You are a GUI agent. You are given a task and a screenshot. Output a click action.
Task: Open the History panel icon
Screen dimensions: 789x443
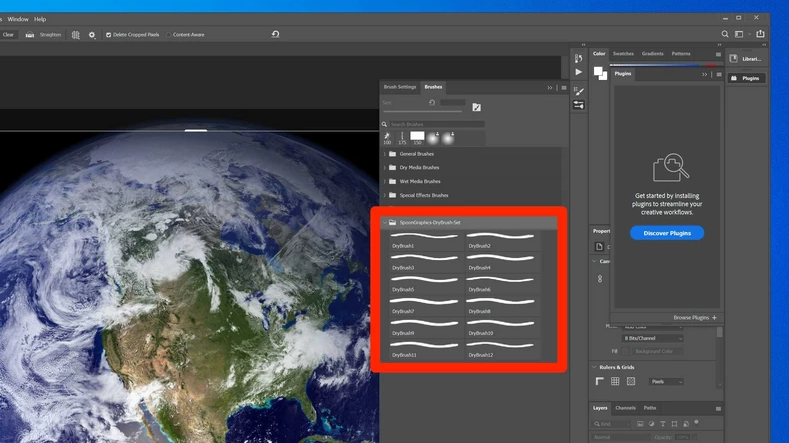point(579,58)
